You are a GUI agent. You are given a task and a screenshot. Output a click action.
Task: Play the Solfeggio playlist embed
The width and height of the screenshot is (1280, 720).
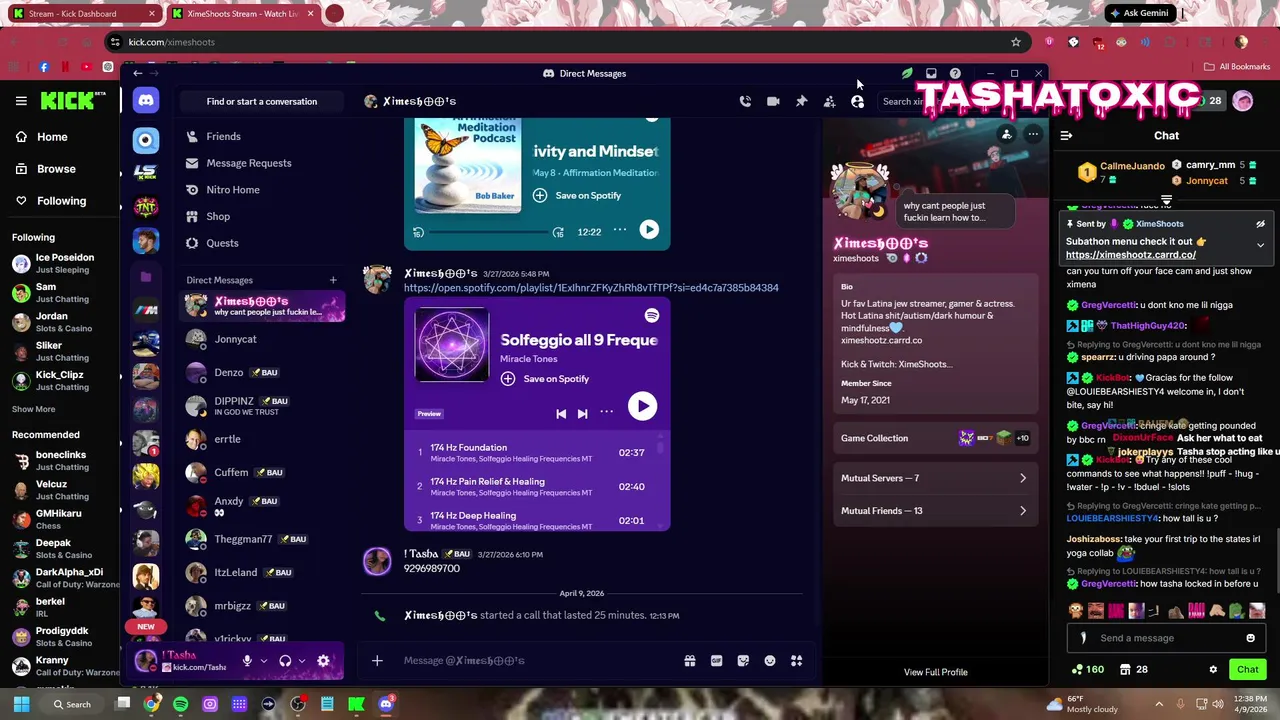(642, 405)
